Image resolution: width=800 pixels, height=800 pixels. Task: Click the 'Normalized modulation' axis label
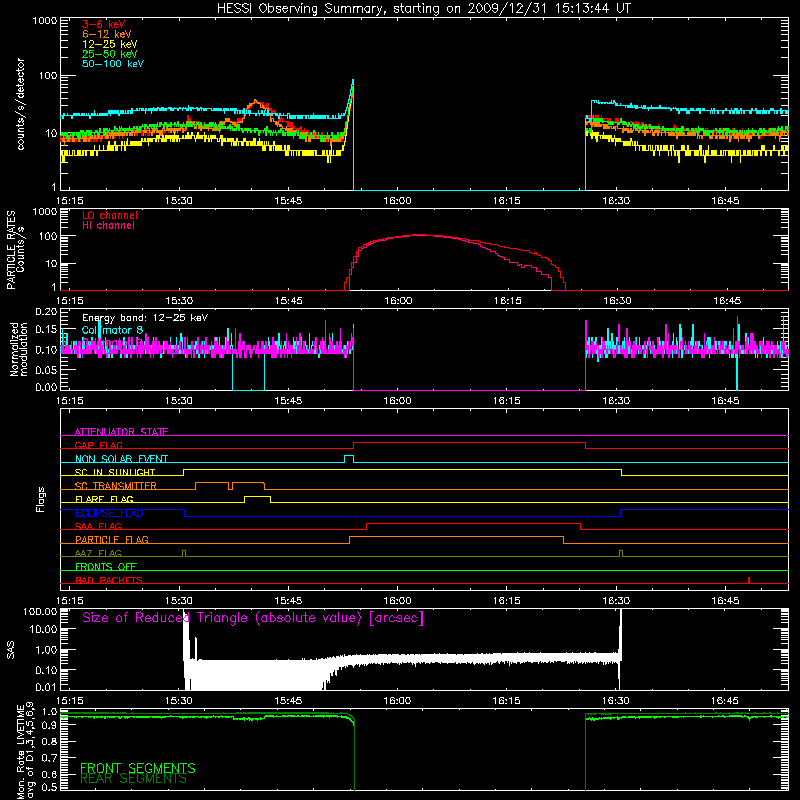19,349
